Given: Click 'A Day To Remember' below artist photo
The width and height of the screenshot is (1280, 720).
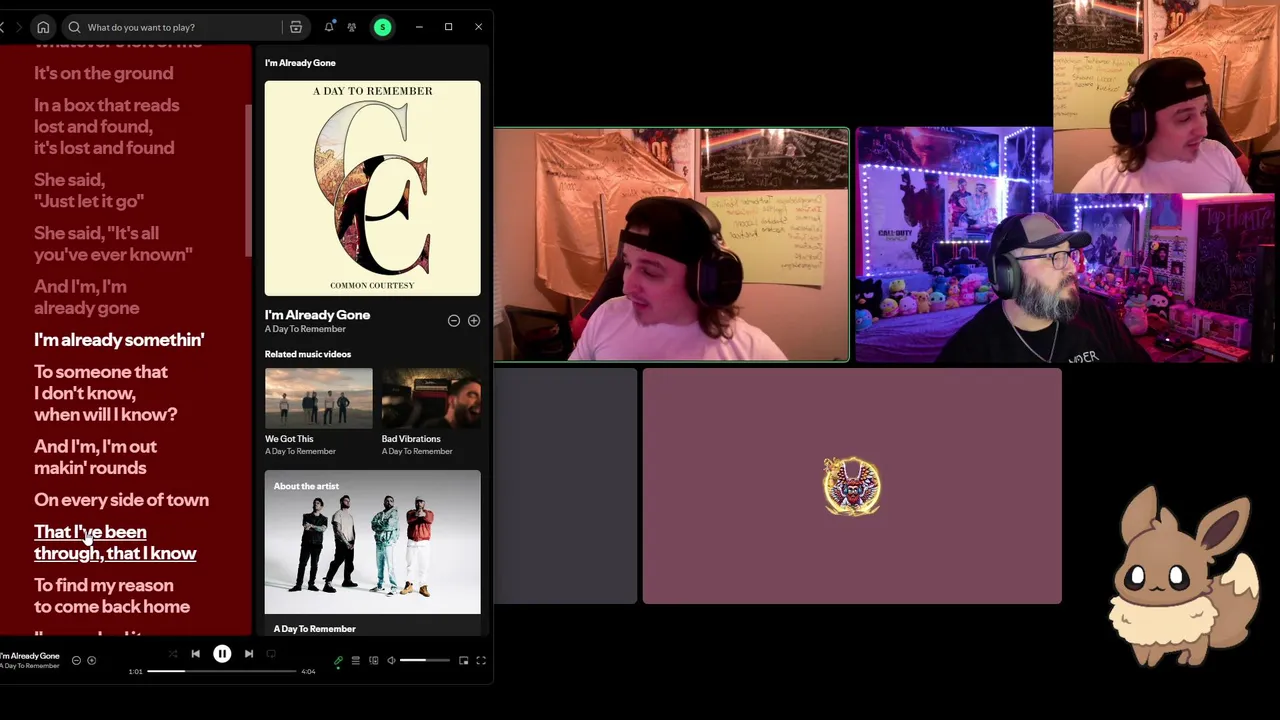Looking at the screenshot, I should pos(314,628).
